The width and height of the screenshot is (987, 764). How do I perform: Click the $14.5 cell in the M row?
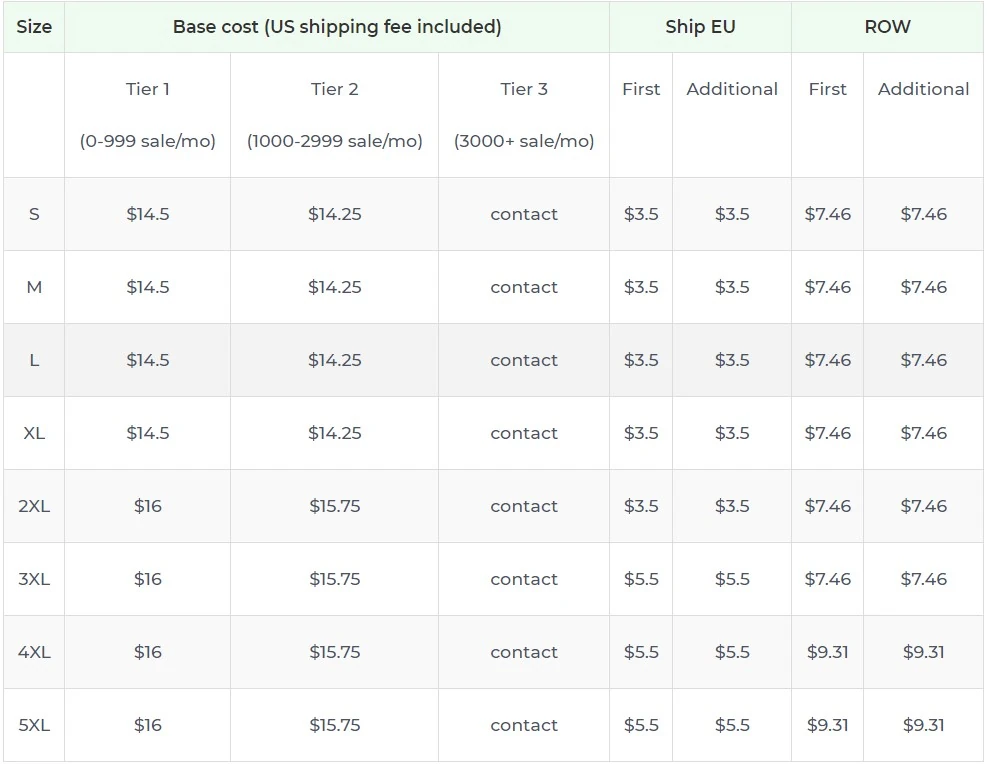point(147,287)
